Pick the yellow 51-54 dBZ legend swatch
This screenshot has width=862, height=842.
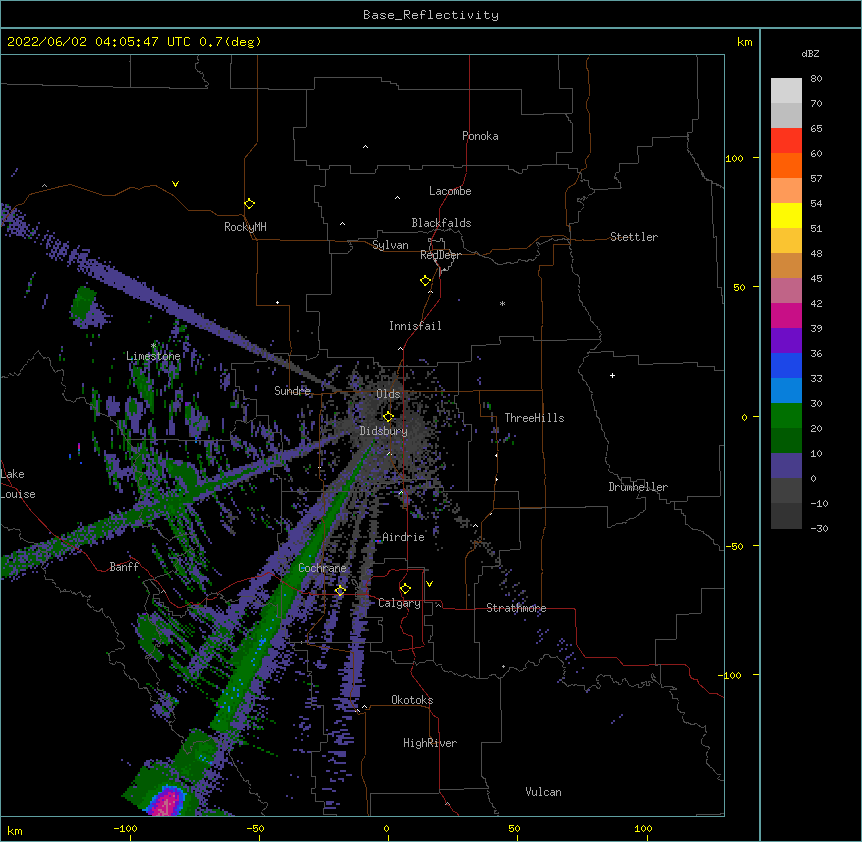[786, 216]
